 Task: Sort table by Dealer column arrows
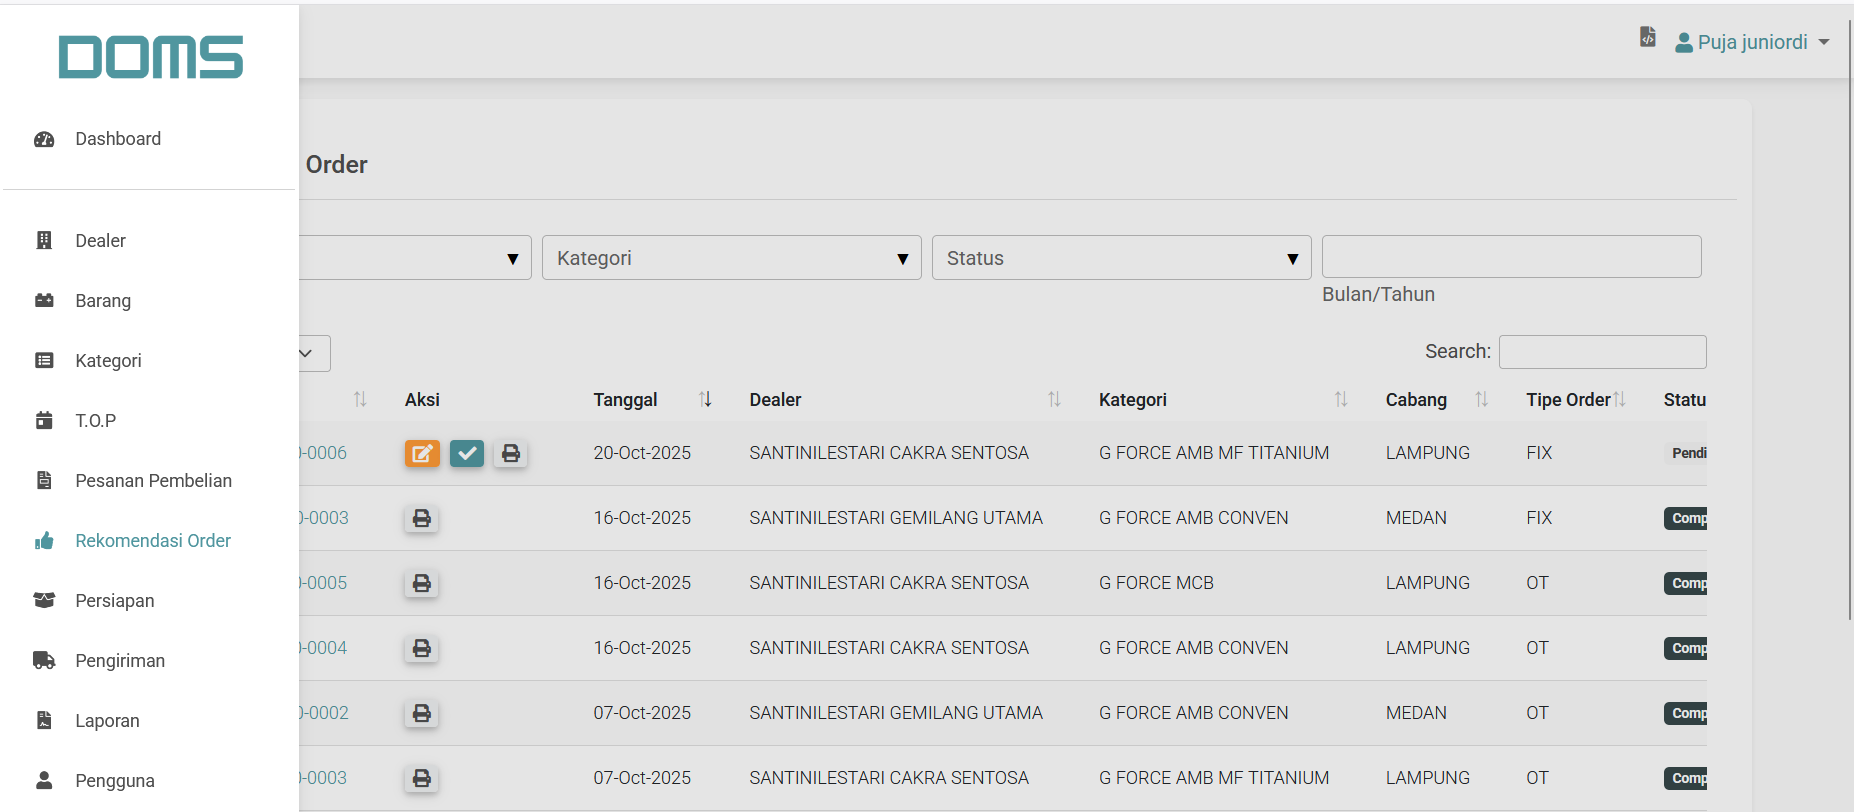point(1054,400)
